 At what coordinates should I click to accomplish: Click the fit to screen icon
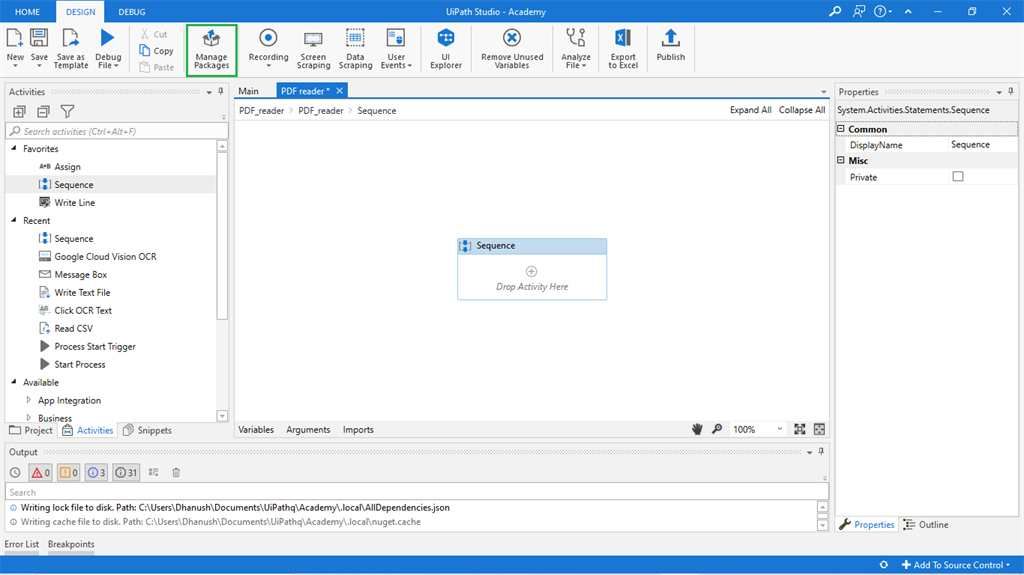pos(799,429)
